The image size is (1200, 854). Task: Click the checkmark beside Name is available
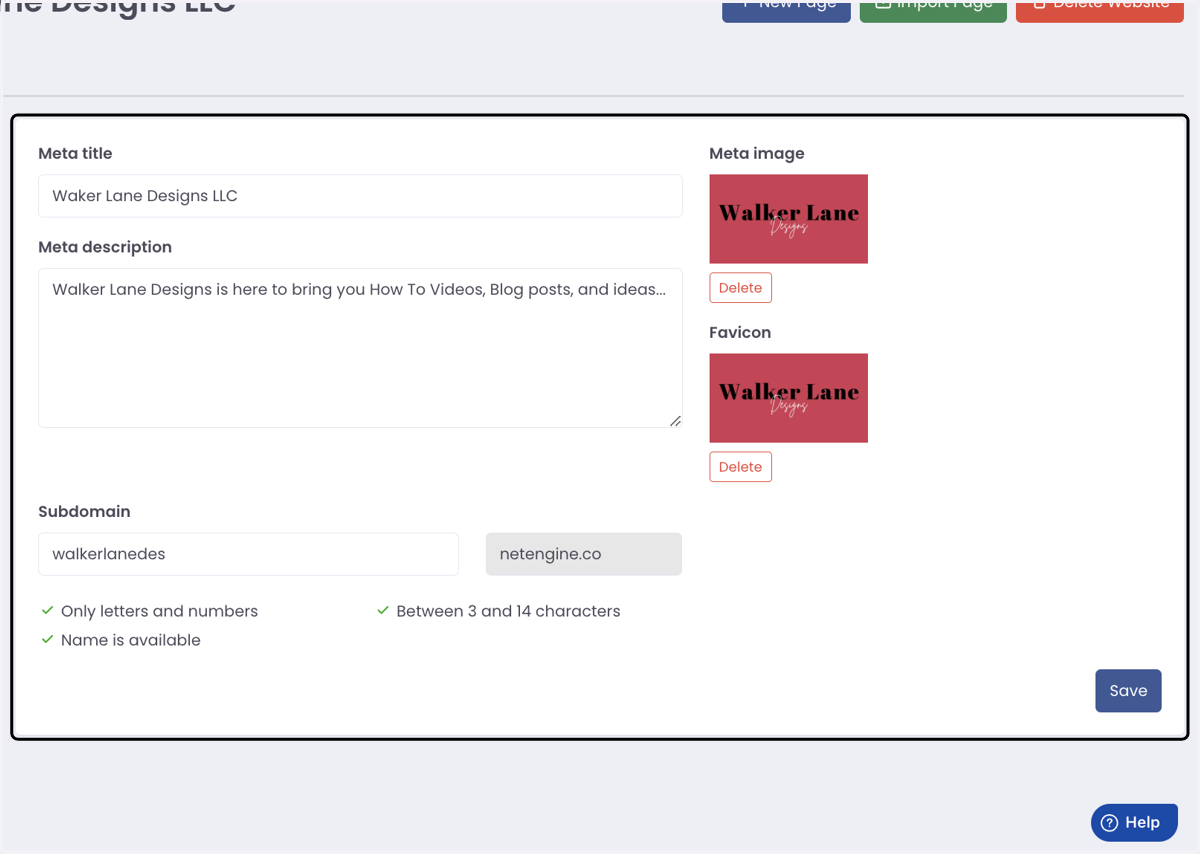point(47,640)
